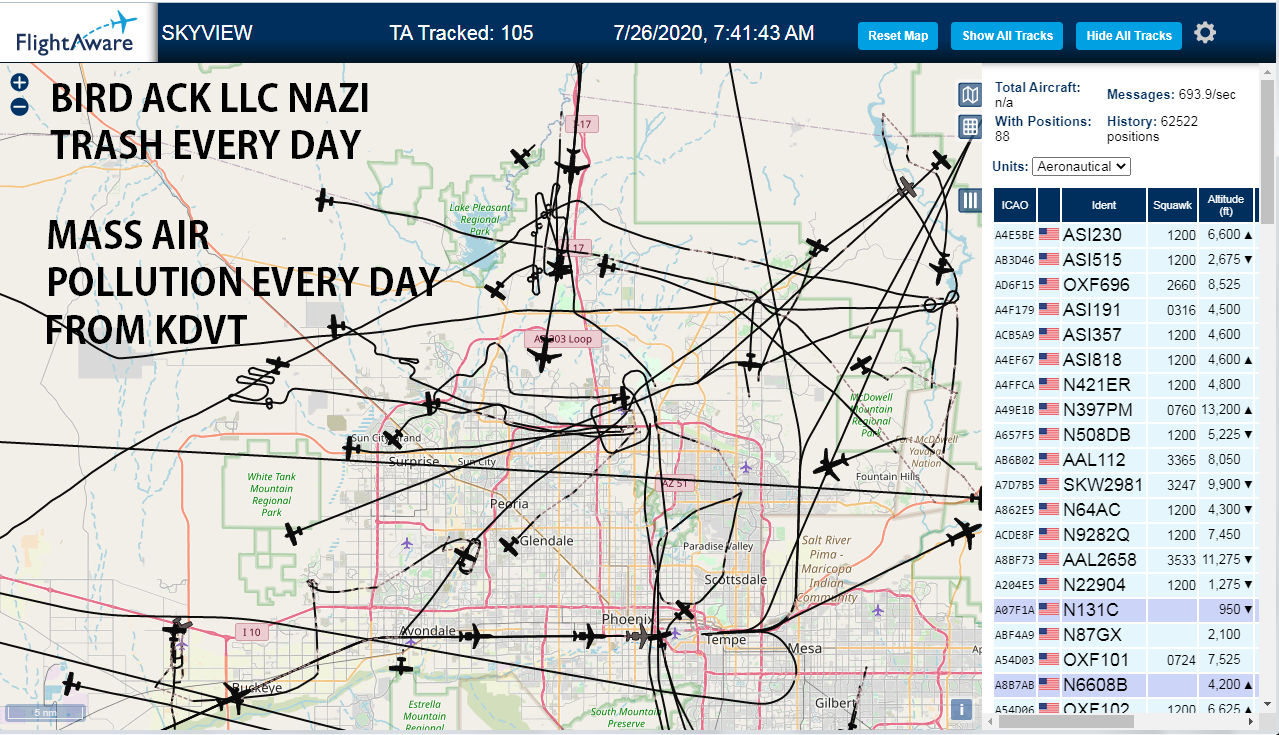1279x735 pixels.
Task: Click the US flag for N397PM
Action: pyautogui.click(x=1049, y=410)
